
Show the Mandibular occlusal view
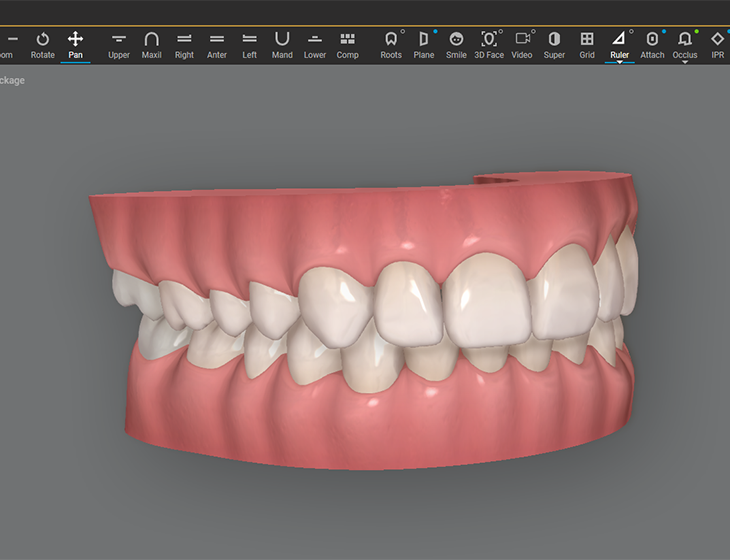[x=282, y=44]
